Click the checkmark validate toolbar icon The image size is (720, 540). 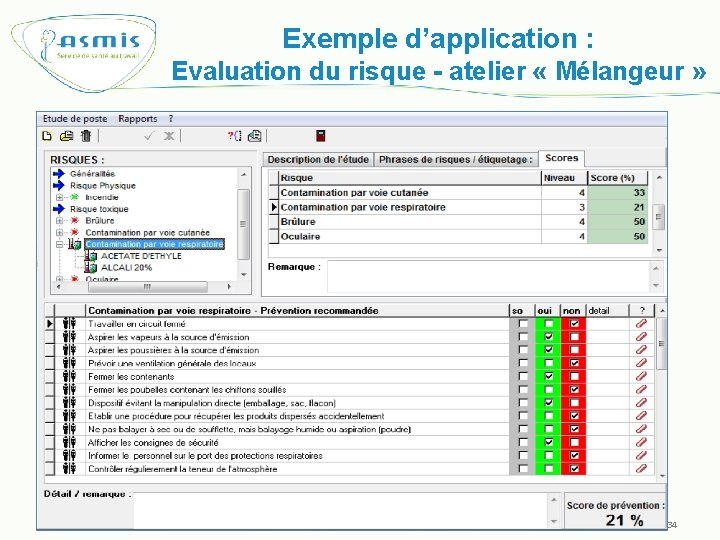pos(148,136)
